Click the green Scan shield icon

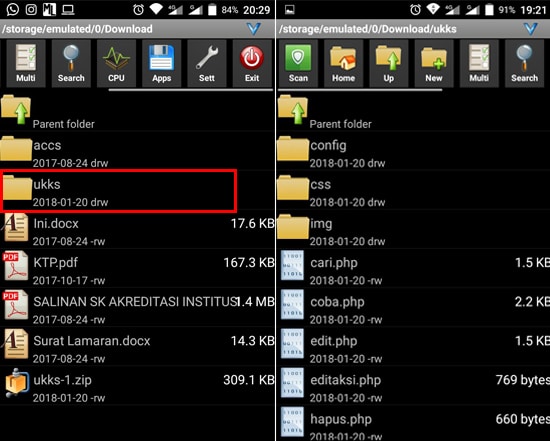tap(298, 64)
